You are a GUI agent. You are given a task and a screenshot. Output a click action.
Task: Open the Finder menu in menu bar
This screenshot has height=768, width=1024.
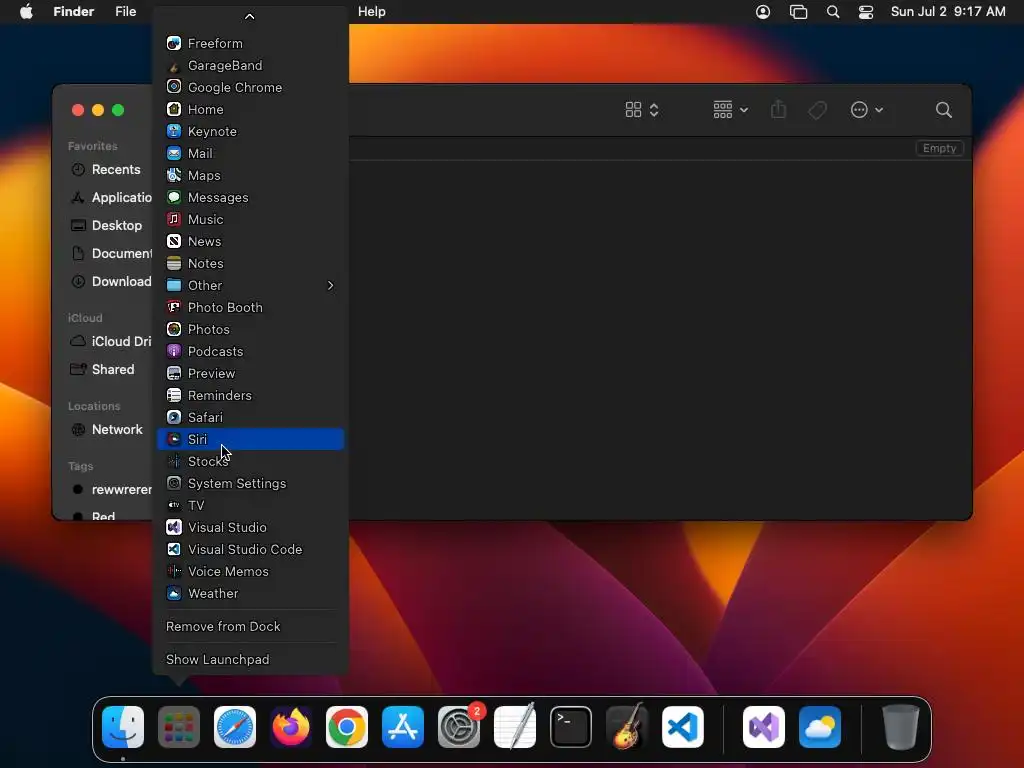click(x=74, y=12)
